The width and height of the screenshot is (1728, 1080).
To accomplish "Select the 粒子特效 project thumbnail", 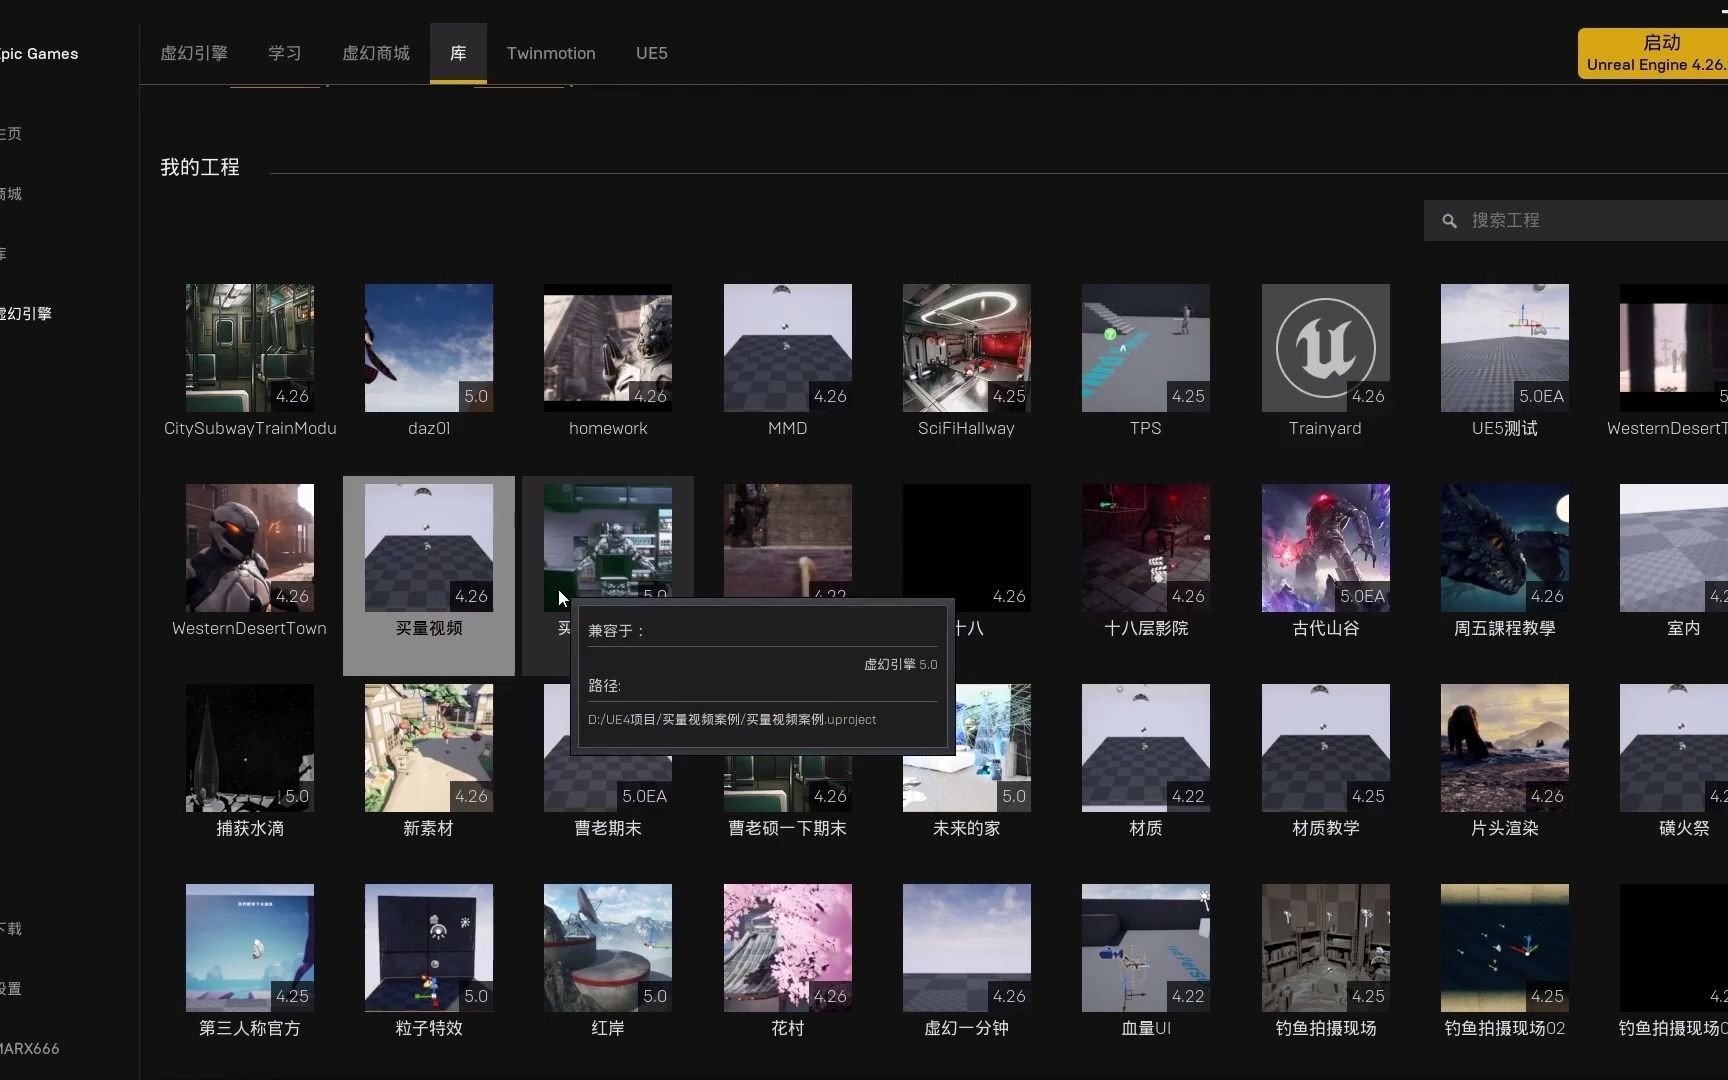I will tap(429, 948).
